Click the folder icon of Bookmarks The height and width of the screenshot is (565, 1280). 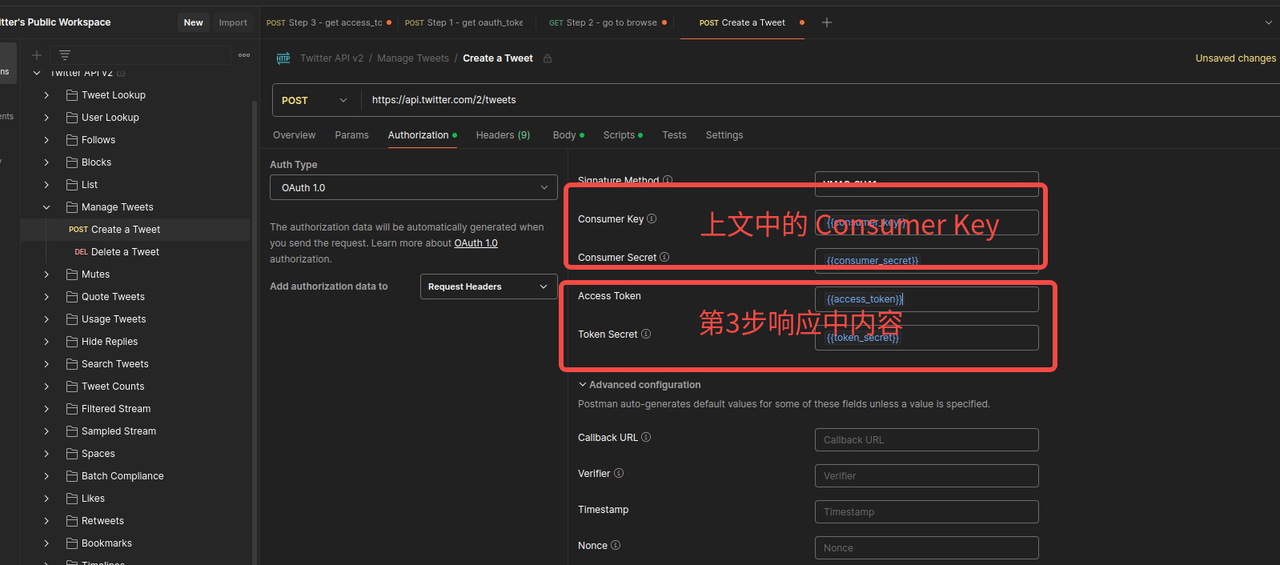[x=72, y=543]
